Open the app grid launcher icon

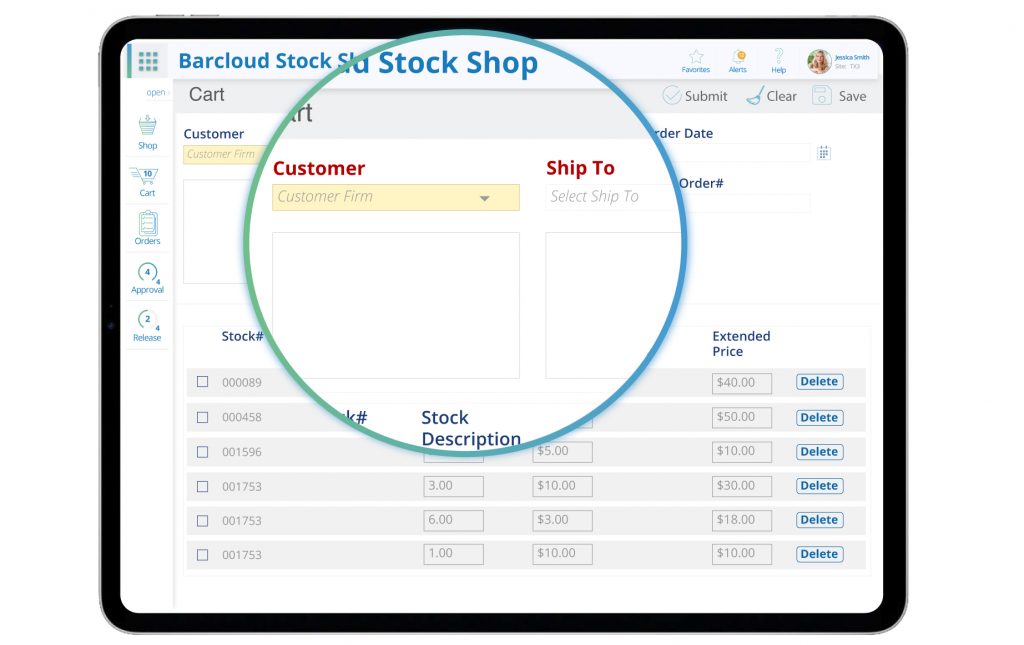148,61
